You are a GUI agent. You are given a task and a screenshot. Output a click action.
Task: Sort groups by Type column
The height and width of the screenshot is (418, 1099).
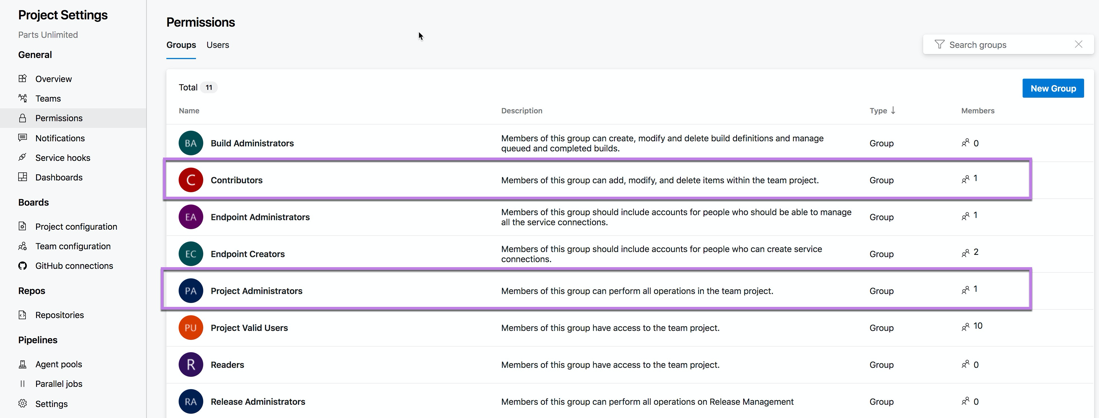pos(881,111)
